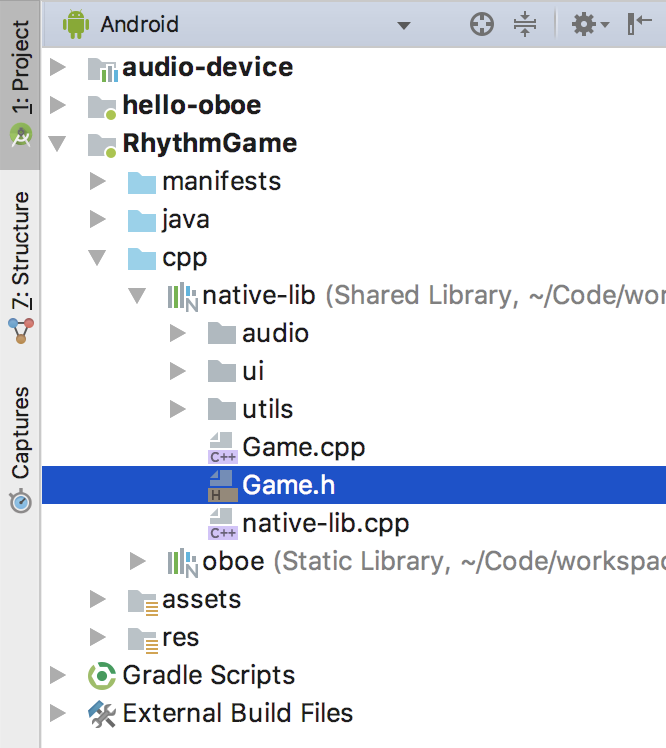This screenshot has width=666, height=748.
Task: Expand the oboe static library
Action: click(138, 562)
